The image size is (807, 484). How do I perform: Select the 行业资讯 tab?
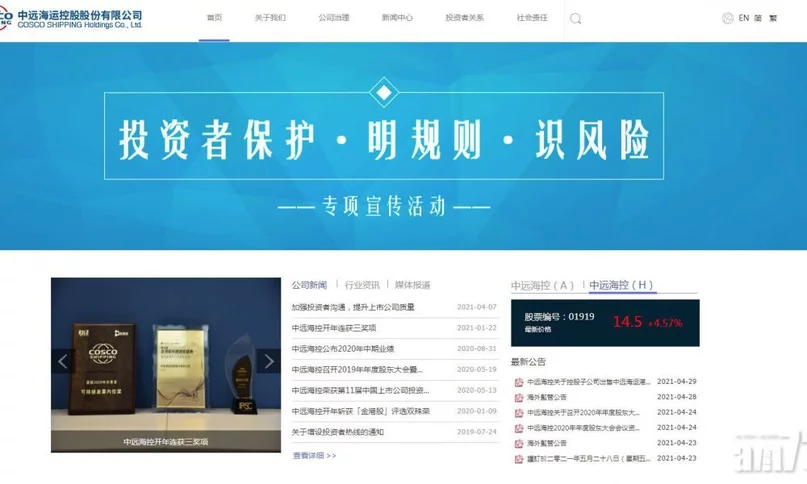(x=362, y=285)
